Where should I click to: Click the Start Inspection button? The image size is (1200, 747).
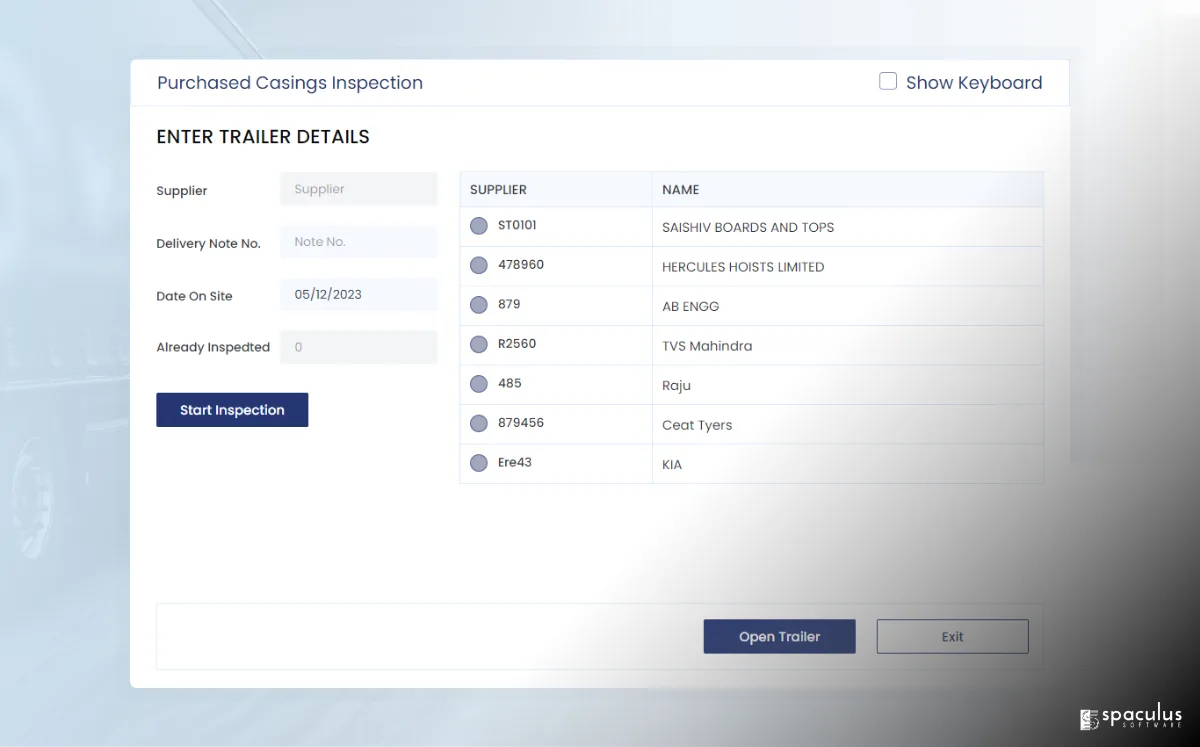pos(232,410)
